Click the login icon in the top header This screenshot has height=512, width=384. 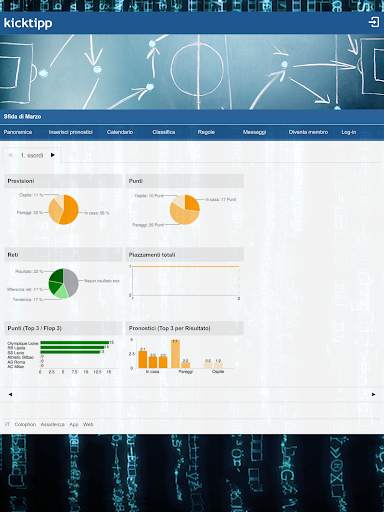tap(374, 22)
